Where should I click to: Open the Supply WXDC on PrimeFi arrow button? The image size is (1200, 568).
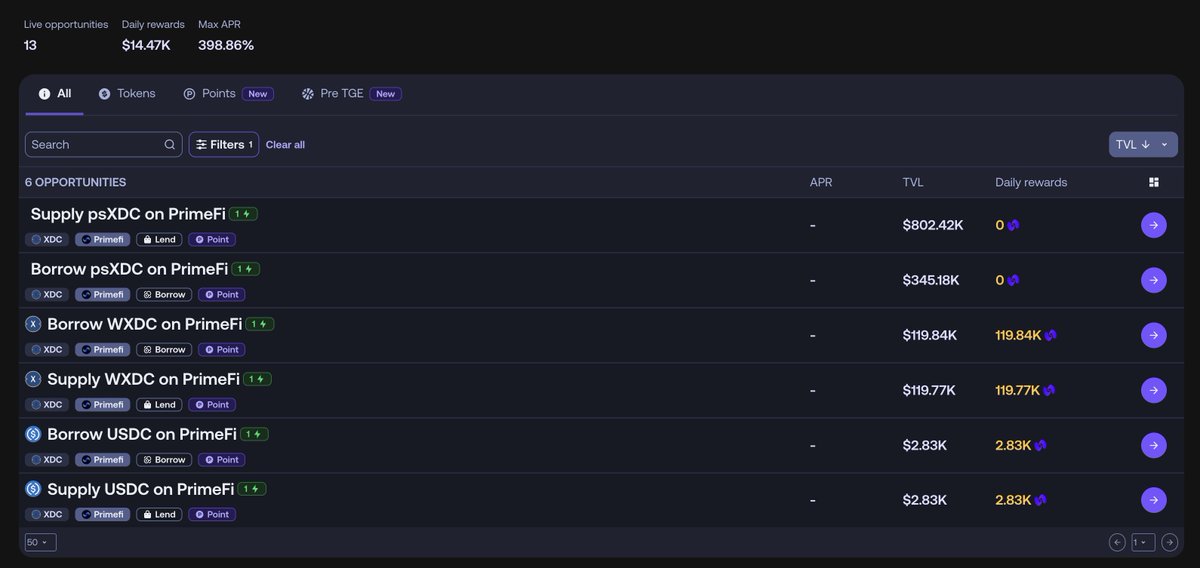(1153, 390)
